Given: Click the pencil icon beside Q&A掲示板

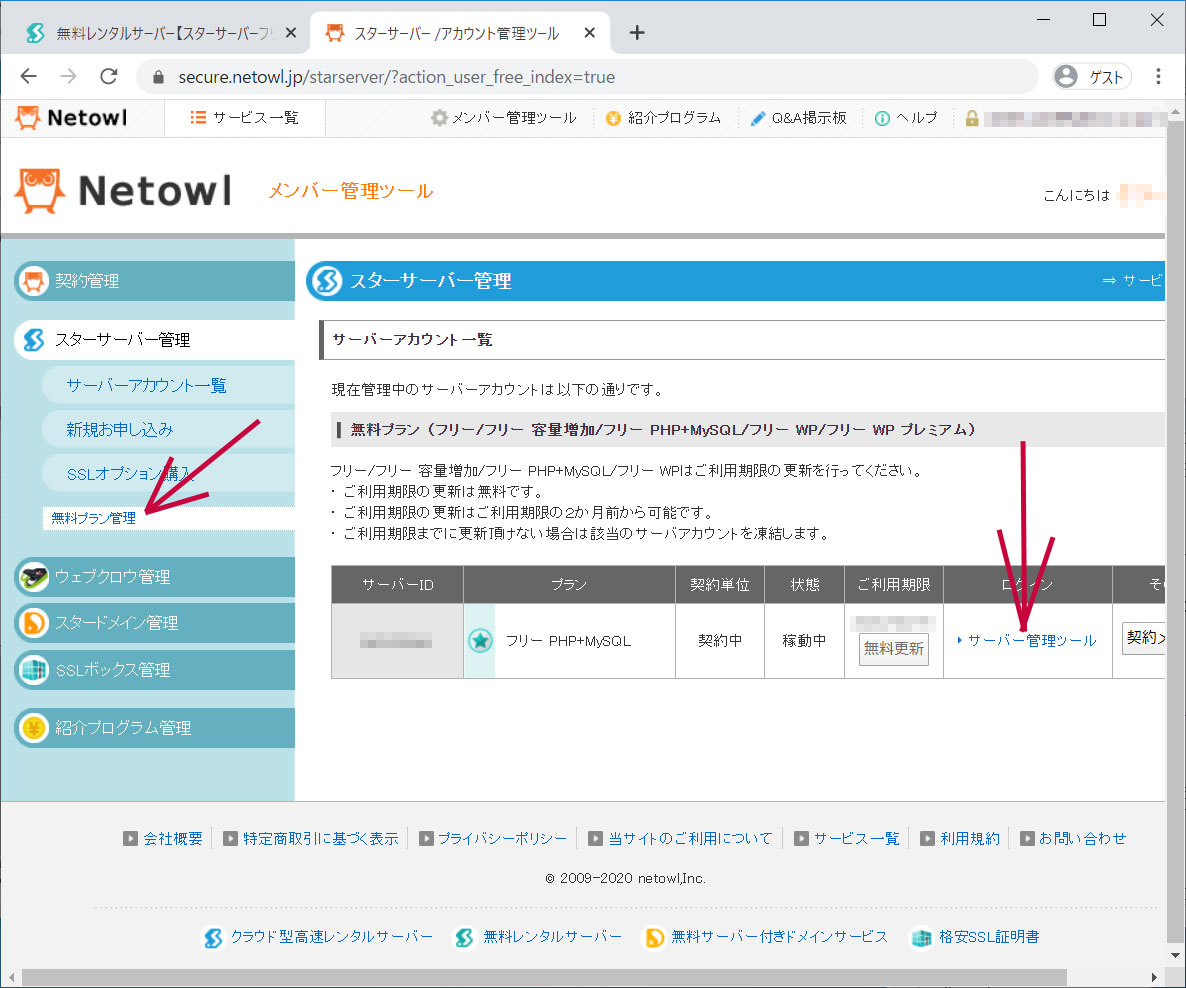Looking at the screenshot, I should tap(757, 118).
